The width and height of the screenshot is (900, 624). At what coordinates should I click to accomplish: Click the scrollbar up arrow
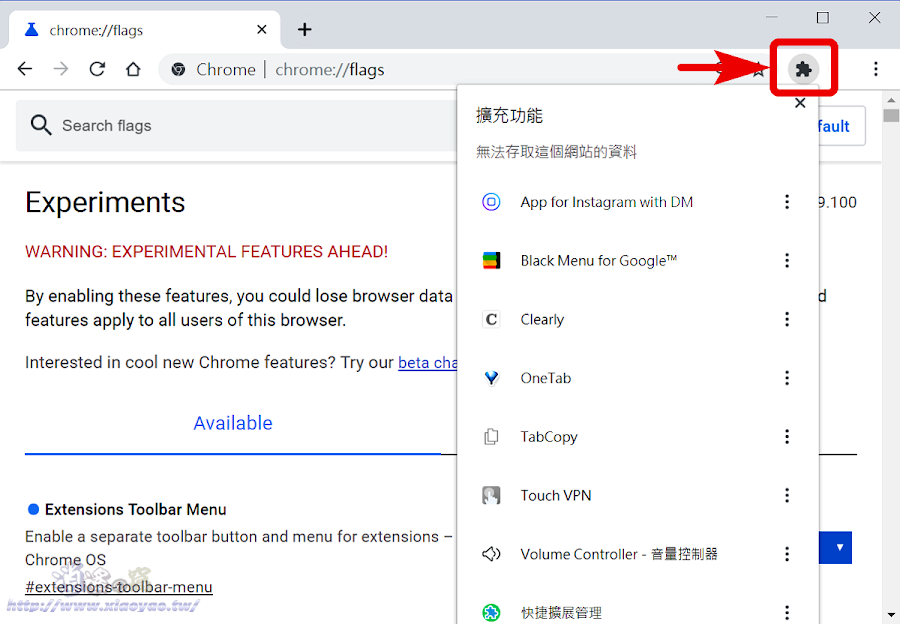click(891, 99)
